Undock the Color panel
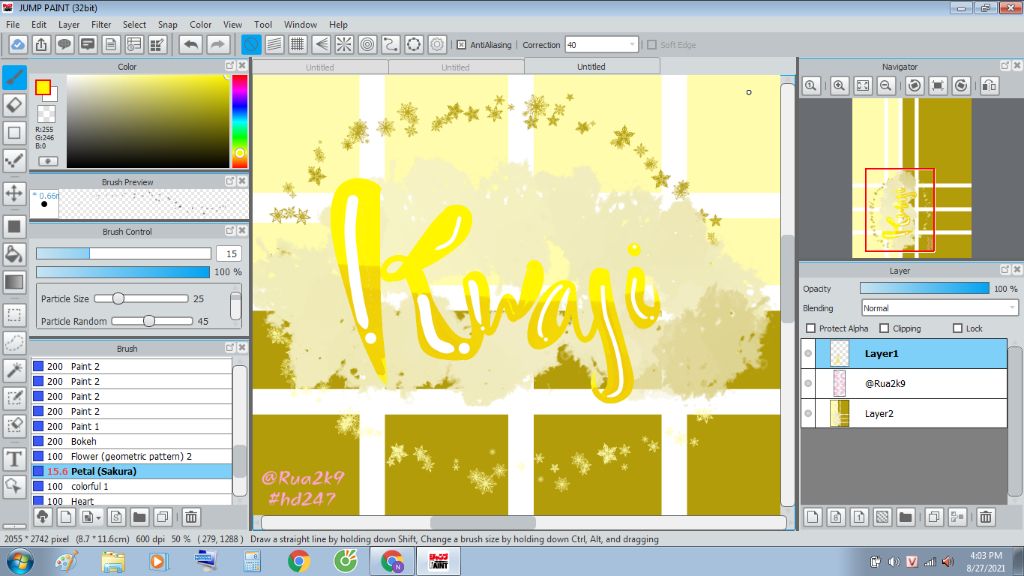This screenshot has height=576, width=1024. click(x=230, y=66)
